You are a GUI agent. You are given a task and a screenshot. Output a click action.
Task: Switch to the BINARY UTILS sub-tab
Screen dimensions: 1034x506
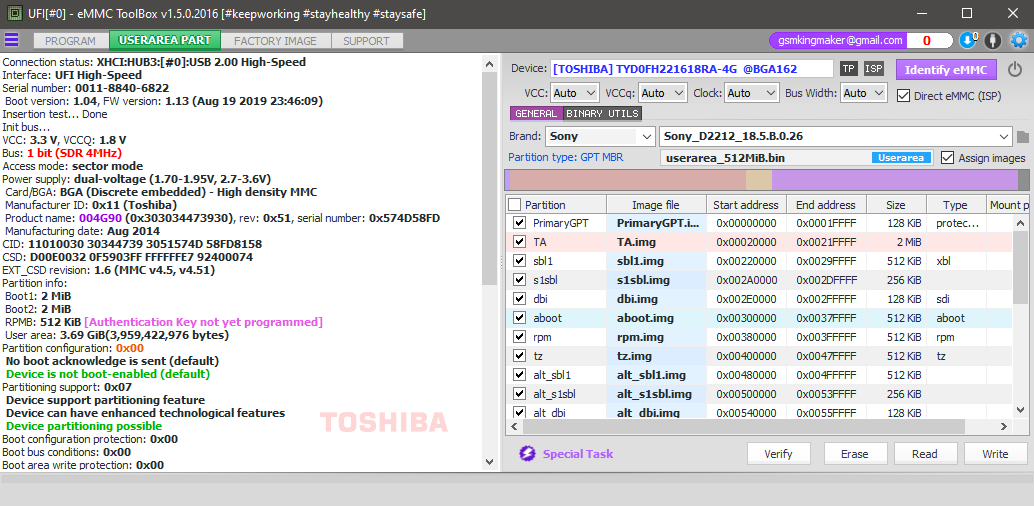click(x=602, y=113)
